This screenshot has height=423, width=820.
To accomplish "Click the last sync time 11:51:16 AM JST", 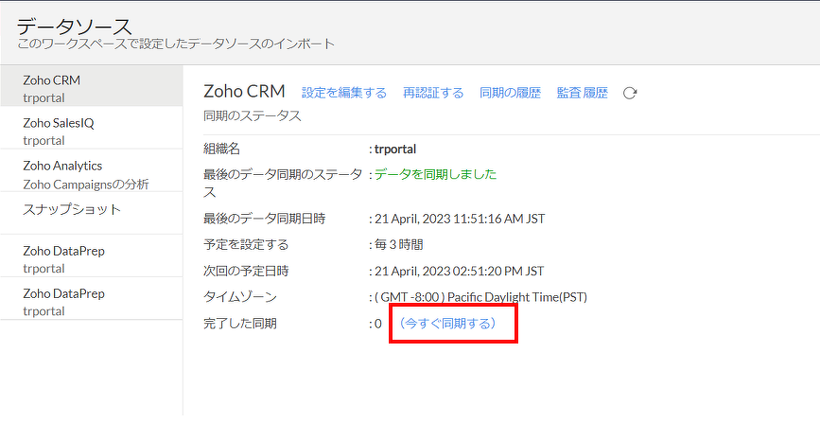I will pos(460,218).
